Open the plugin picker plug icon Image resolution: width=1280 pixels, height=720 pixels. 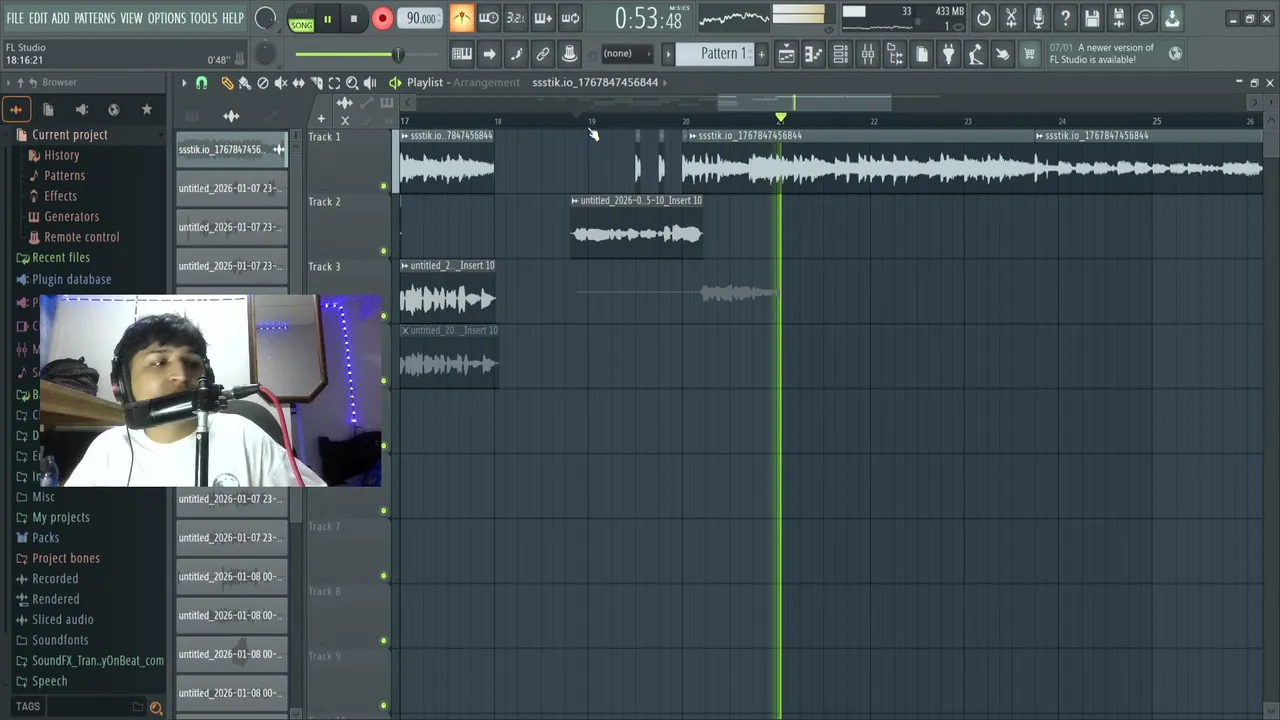[949, 54]
